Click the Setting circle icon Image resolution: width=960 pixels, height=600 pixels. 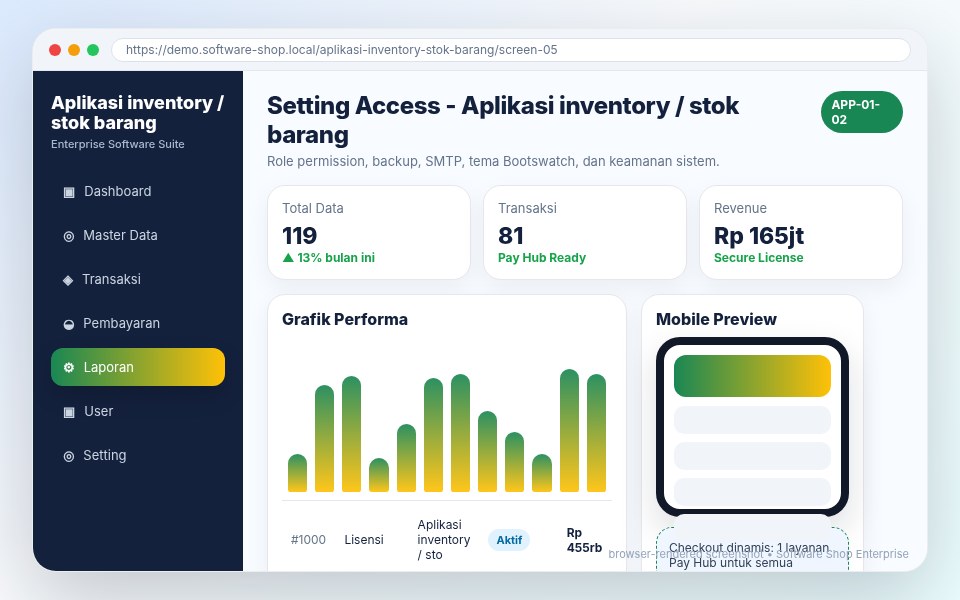pyautogui.click(x=69, y=456)
